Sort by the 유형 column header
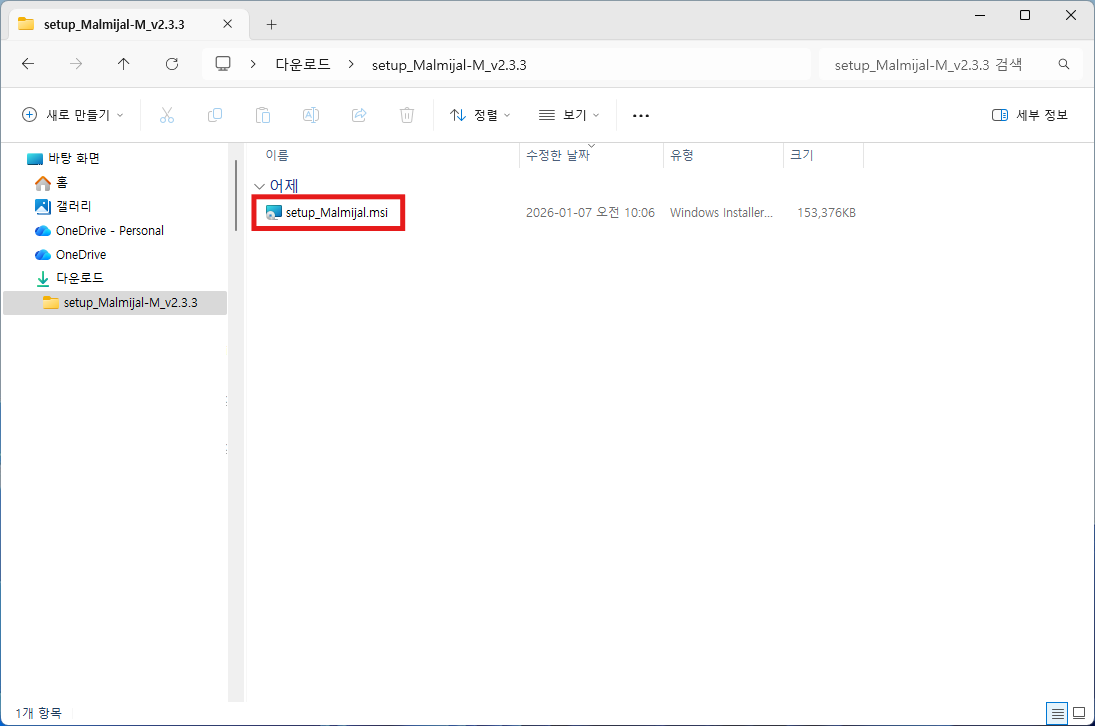 [682, 155]
